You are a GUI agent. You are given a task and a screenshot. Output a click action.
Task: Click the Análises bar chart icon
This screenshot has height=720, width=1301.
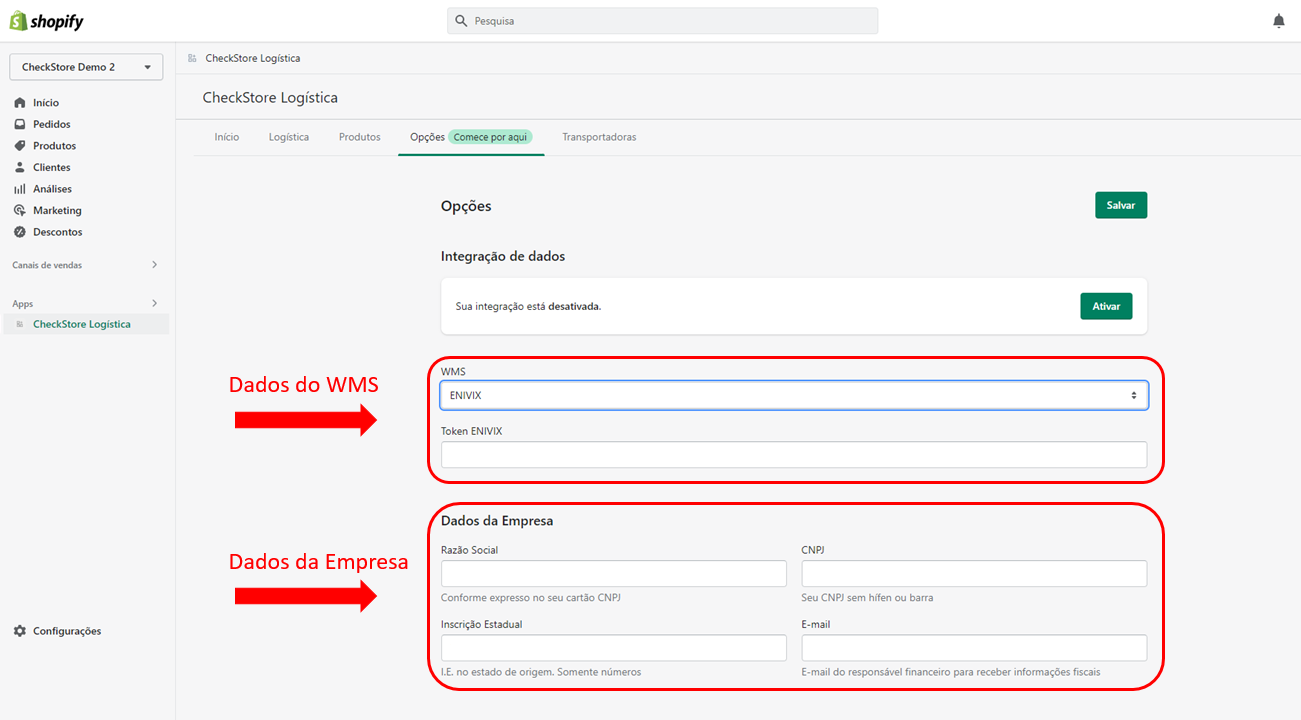(20, 189)
